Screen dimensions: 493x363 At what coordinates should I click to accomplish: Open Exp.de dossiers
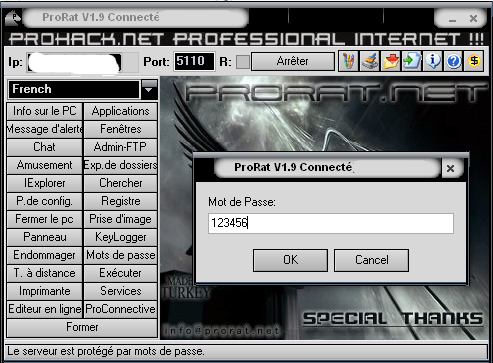point(120,165)
